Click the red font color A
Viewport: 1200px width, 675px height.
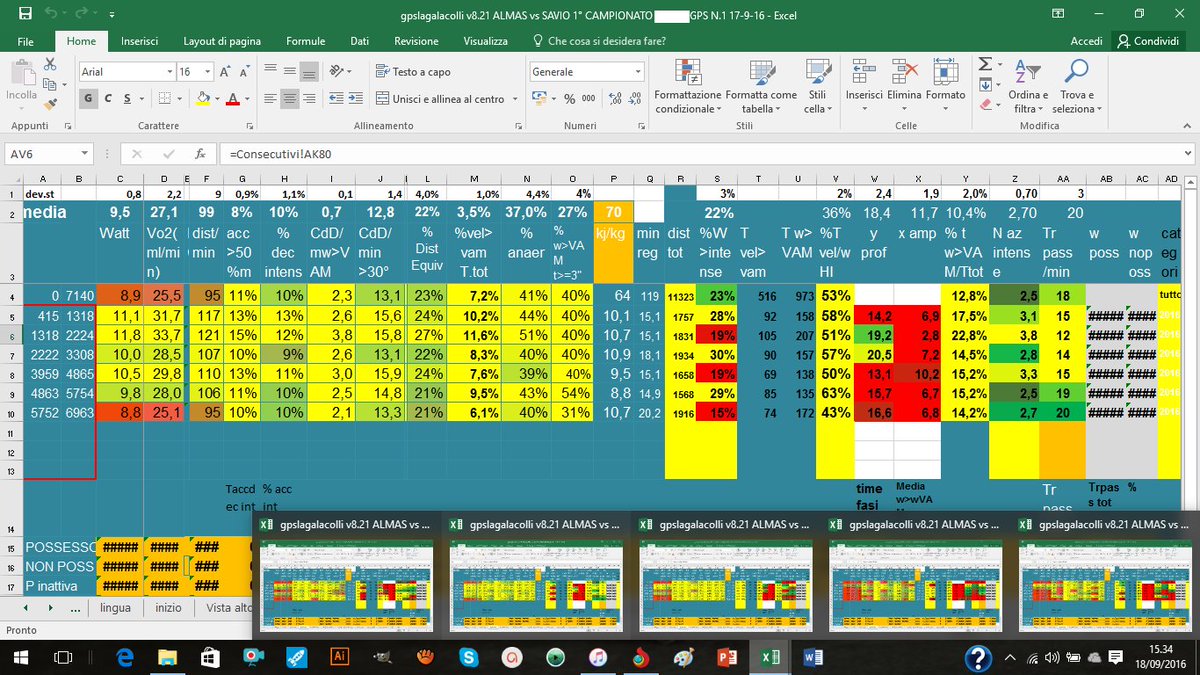coord(232,99)
